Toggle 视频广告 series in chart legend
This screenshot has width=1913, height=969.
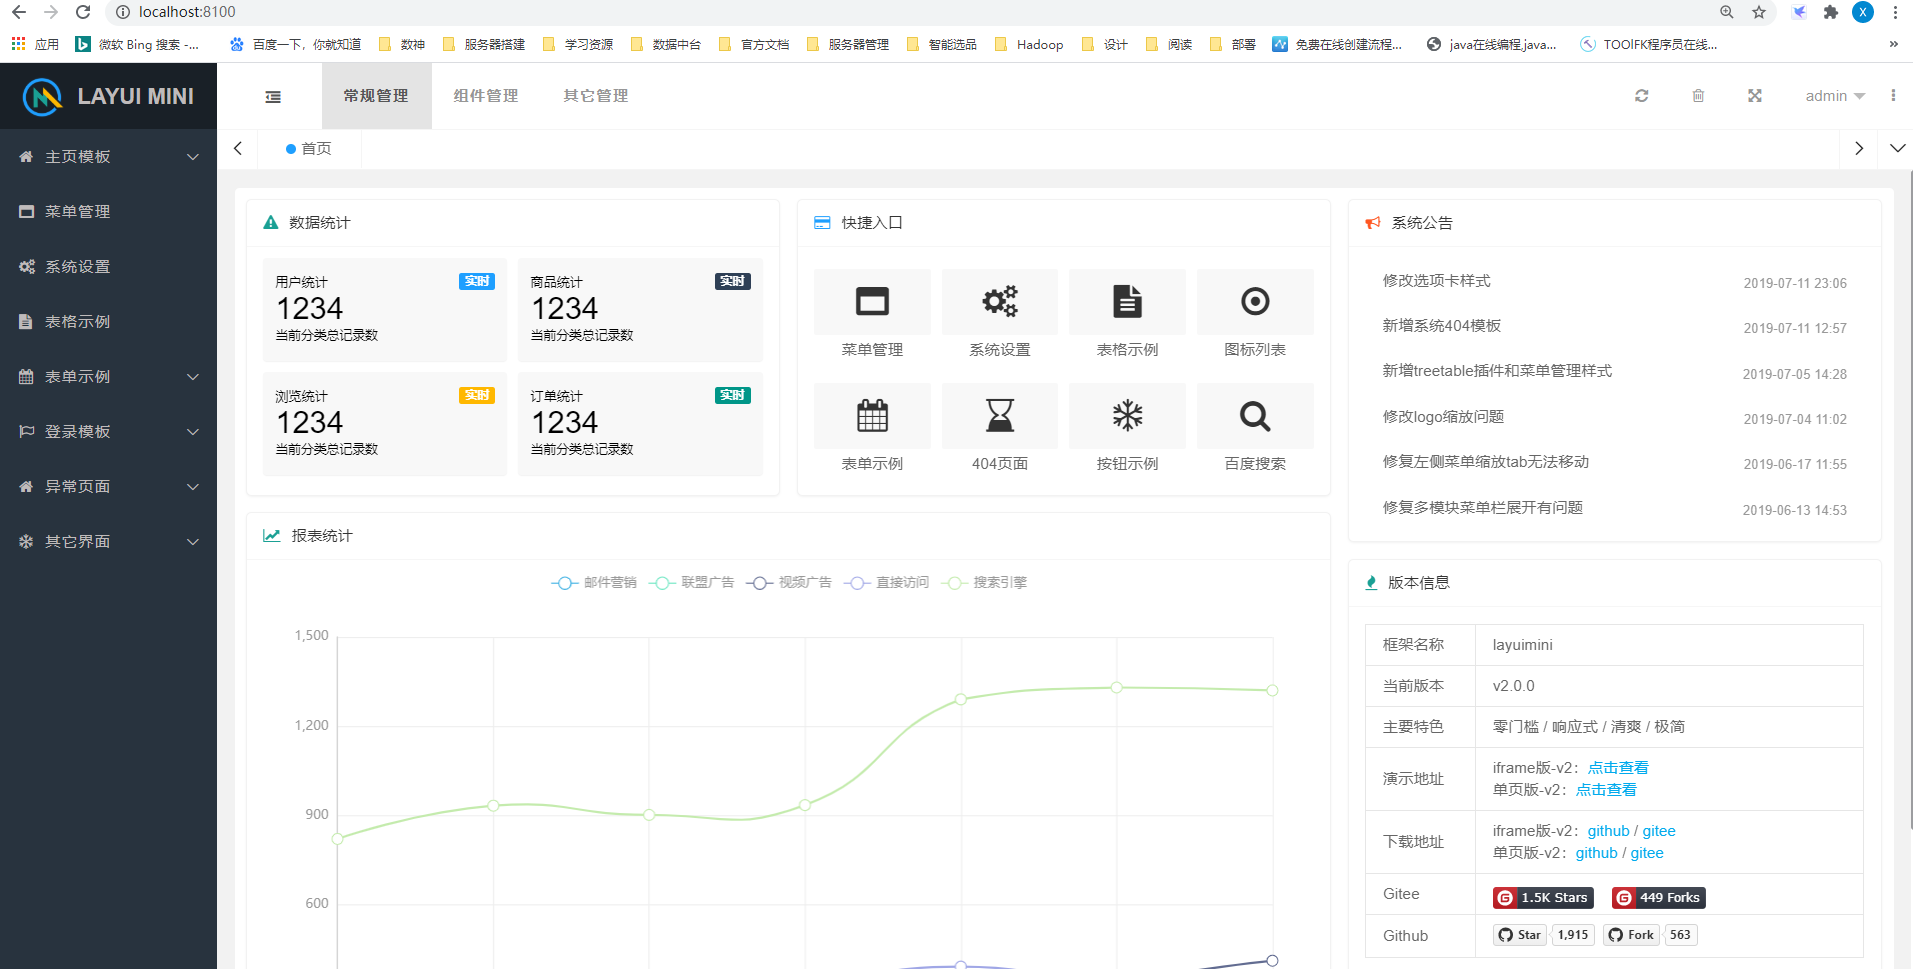789,583
